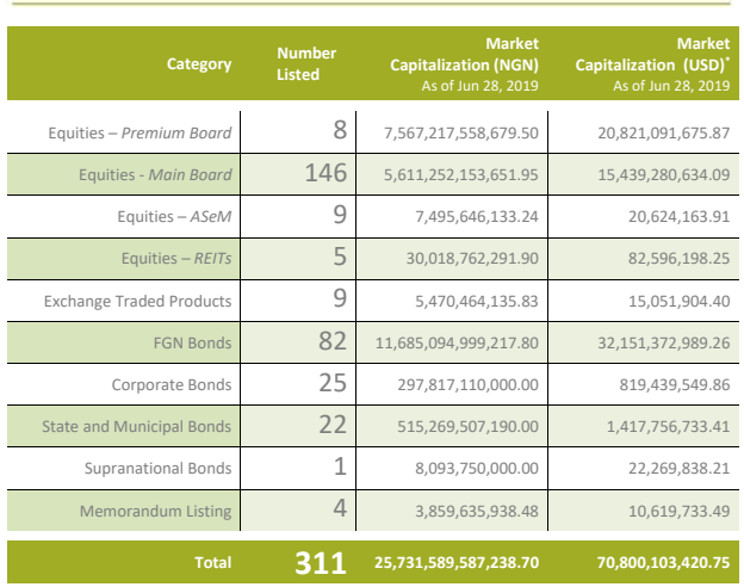This screenshot has height=587, width=744.
Task: Select total NGN value 25,731,589,587,238.70
Action: (456, 562)
